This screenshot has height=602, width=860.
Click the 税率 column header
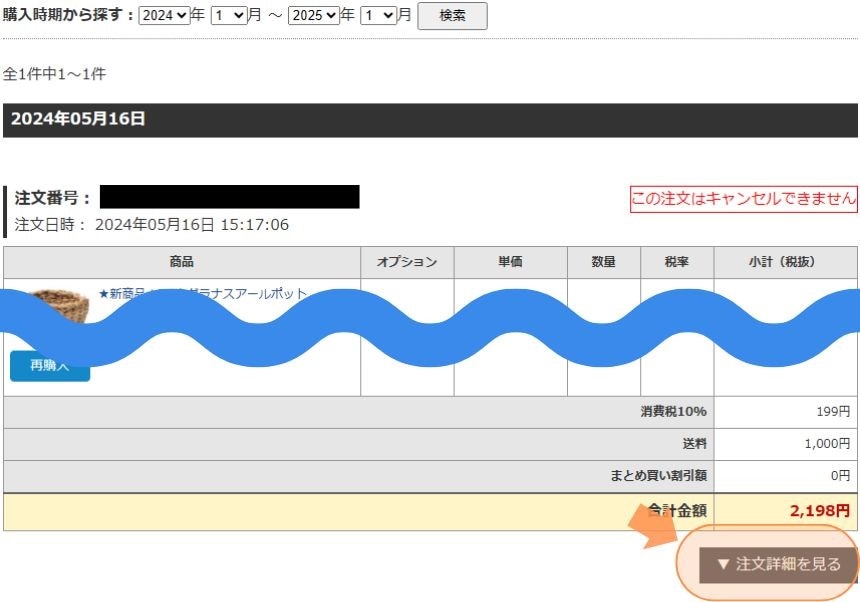(676, 262)
